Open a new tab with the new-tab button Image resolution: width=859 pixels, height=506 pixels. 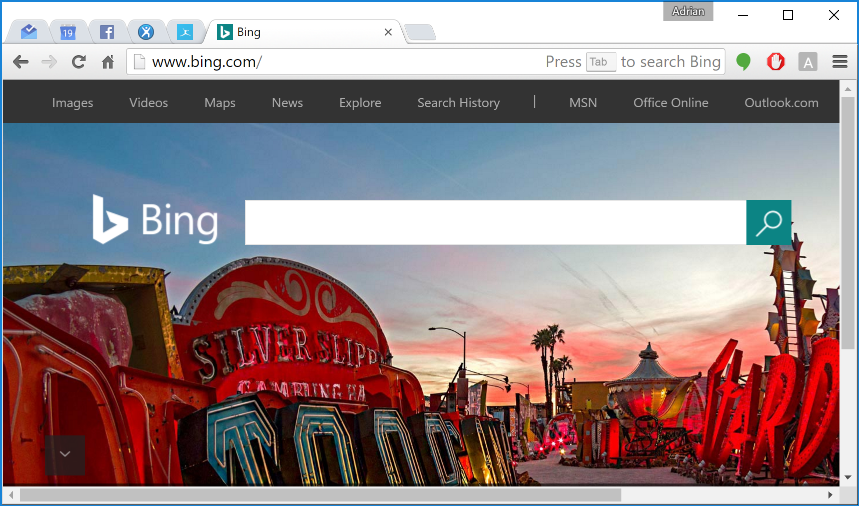point(421,32)
